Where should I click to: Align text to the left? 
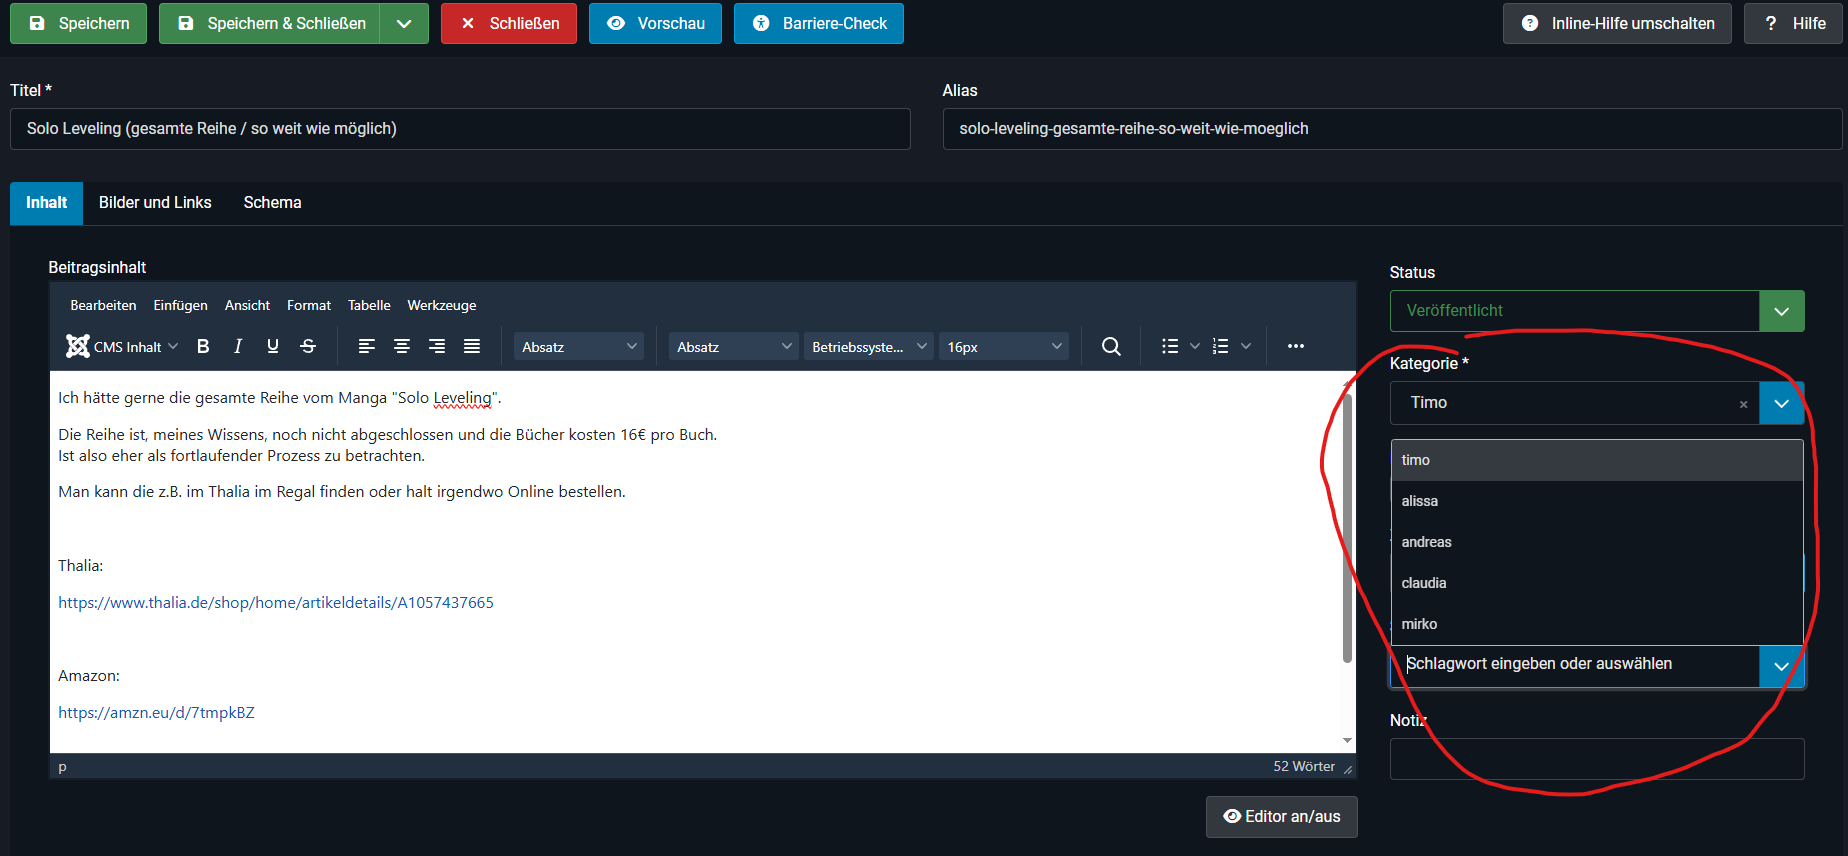point(367,346)
